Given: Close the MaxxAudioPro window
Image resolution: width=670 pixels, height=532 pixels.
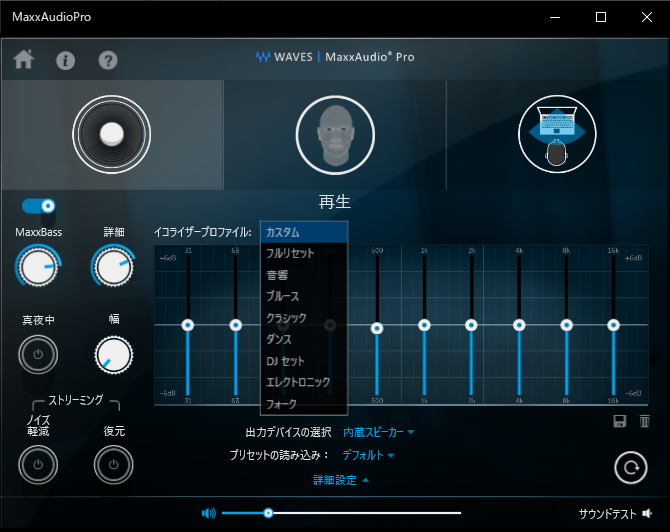Looking at the screenshot, I should point(647,17).
